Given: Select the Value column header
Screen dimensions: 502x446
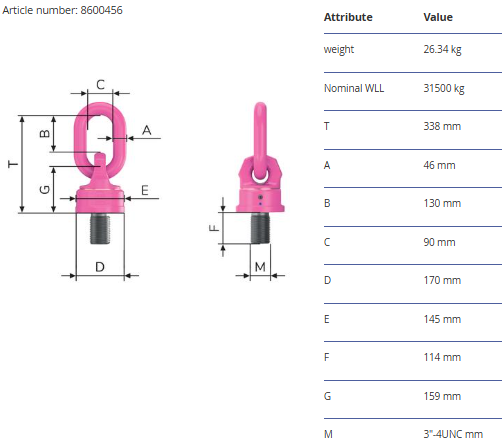Looking at the screenshot, I should click(438, 17).
